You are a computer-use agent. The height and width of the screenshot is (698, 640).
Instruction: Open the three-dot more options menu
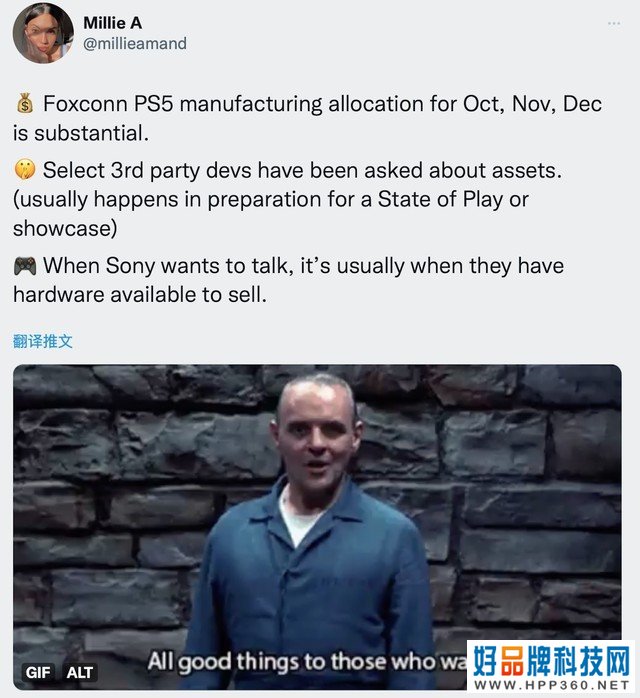[x=614, y=23]
